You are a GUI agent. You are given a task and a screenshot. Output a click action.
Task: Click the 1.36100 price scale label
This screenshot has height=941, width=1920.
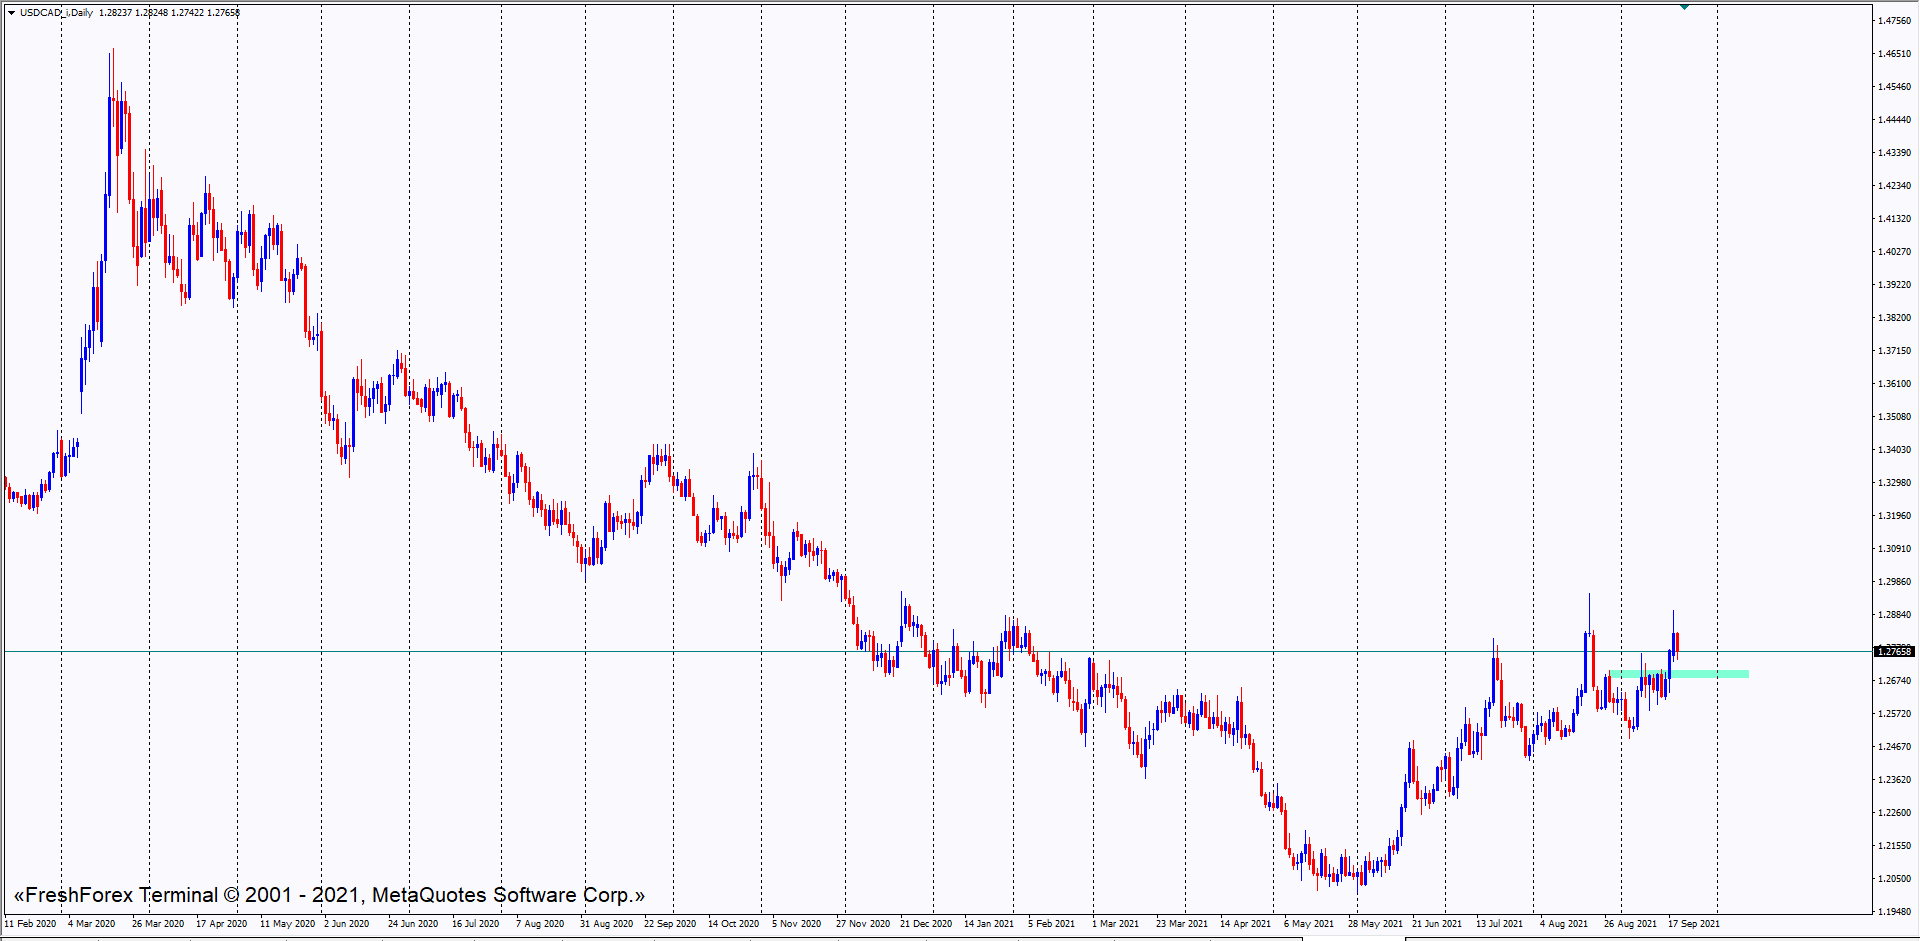coord(1894,384)
